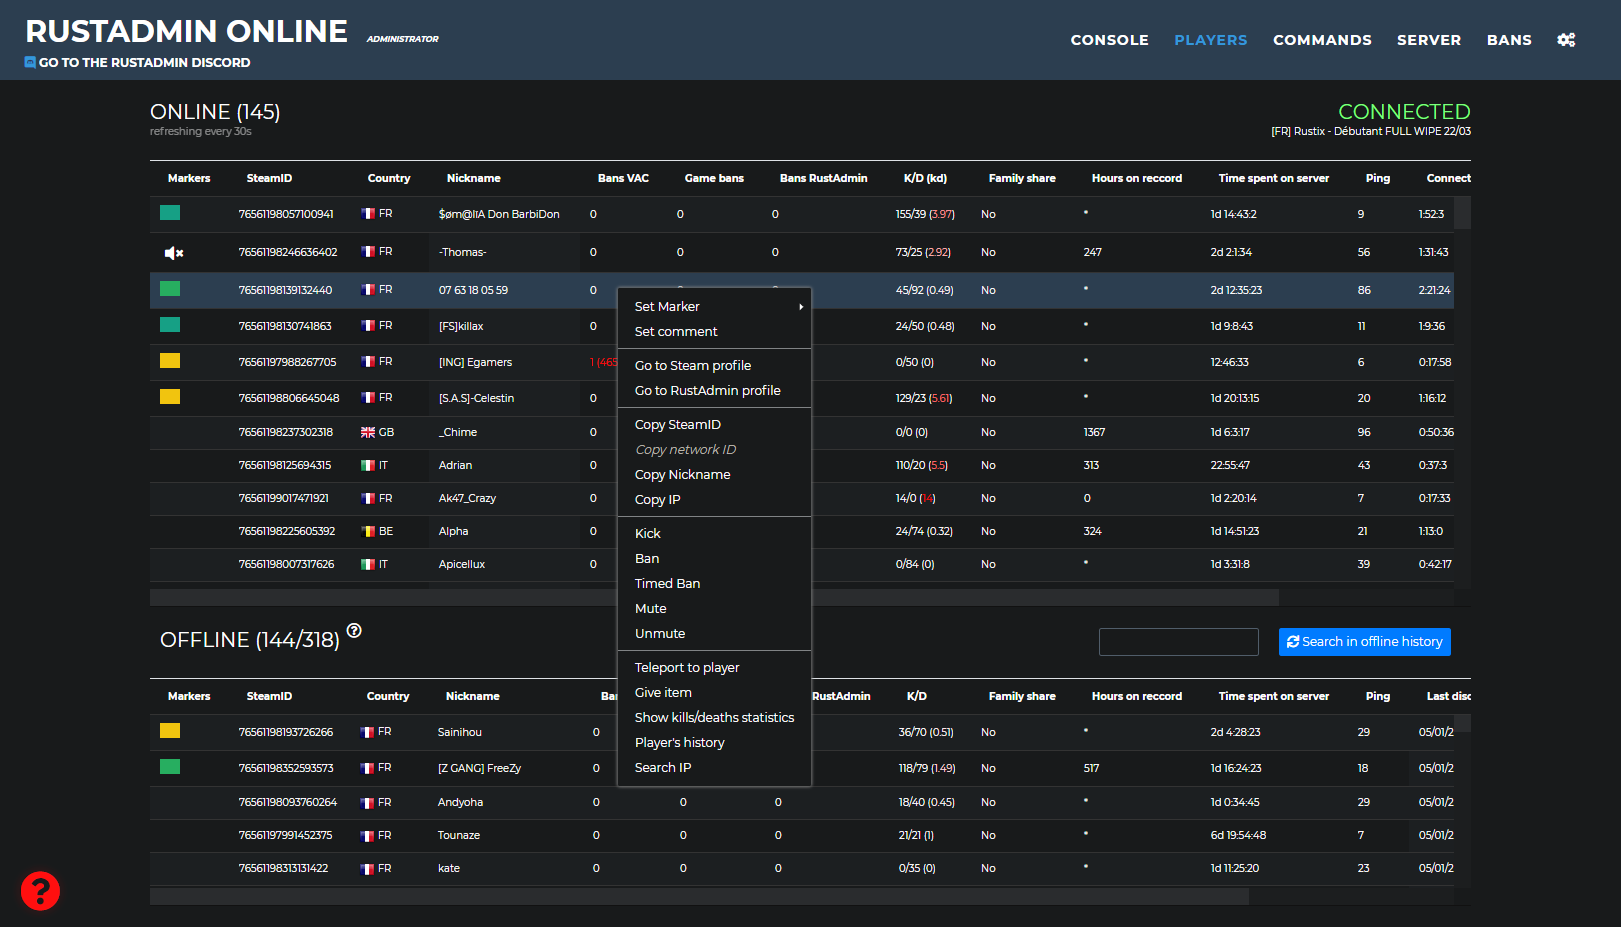Image resolution: width=1621 pixels, height=927 pixels.
Task: Click green marker for [FS]killax
Action: pyautogui.click(x=170, y=324)
